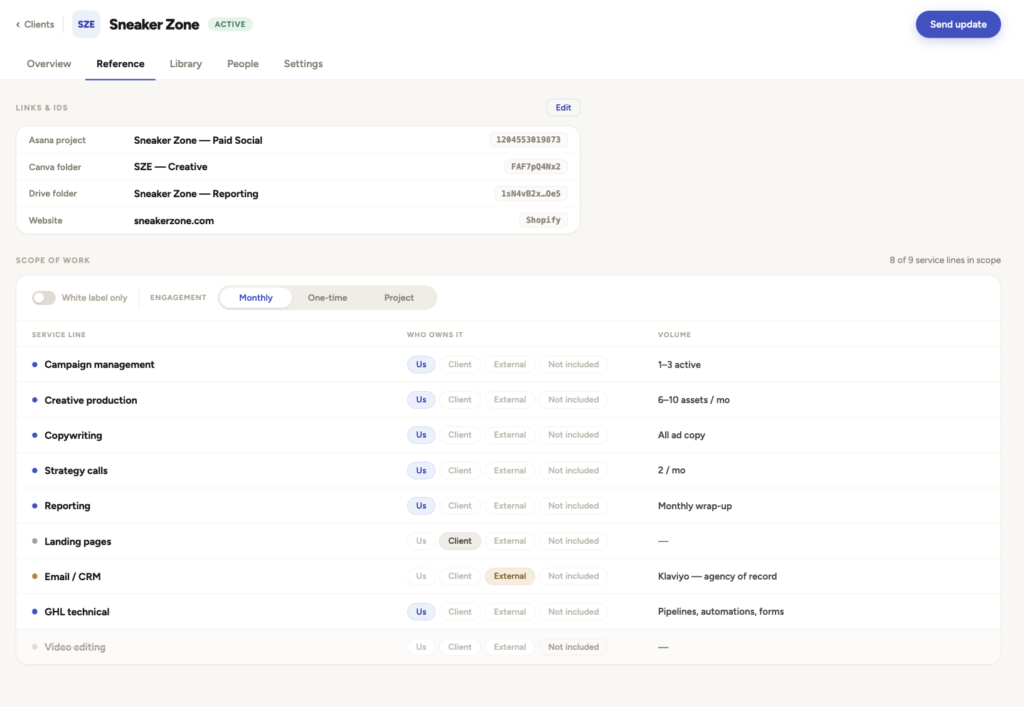Image resolution: width=1024 pixels, height=707 pixels.
Task: Select Monthly engagement type
Action: coord(255,298)
